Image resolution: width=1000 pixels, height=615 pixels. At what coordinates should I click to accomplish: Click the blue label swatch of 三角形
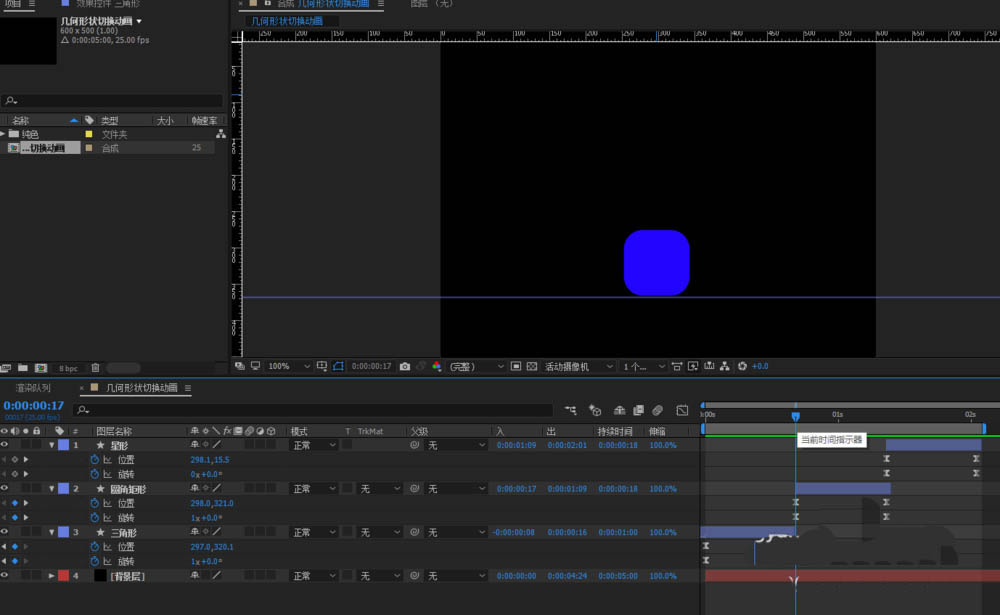tap(64, 532)
